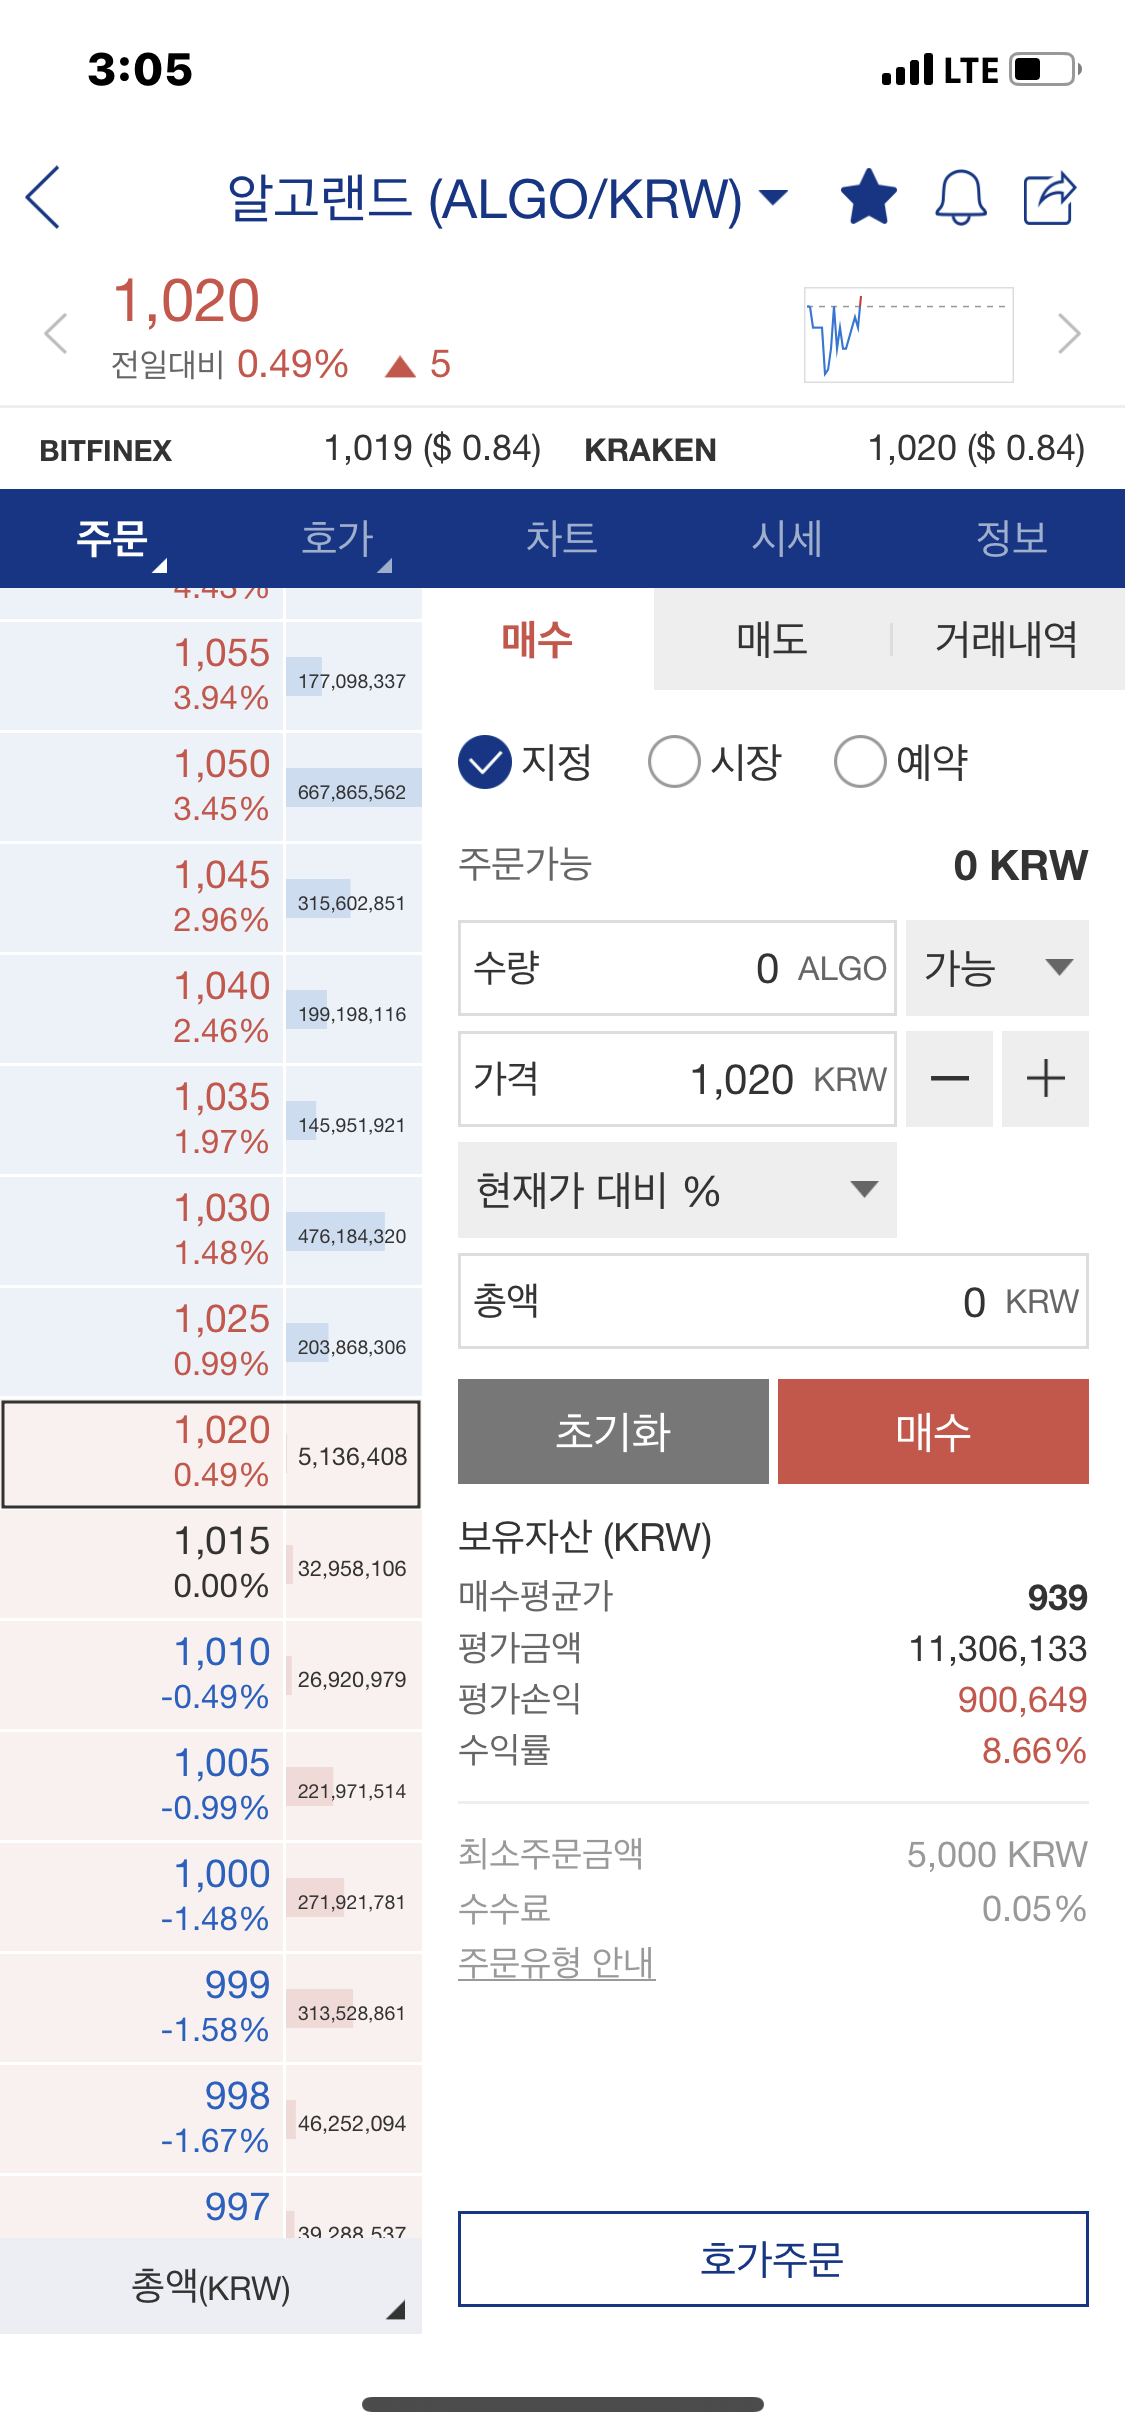Go to previous coin arrow
Viewport: 1125px width, 2436px height.
click(56, 334)
